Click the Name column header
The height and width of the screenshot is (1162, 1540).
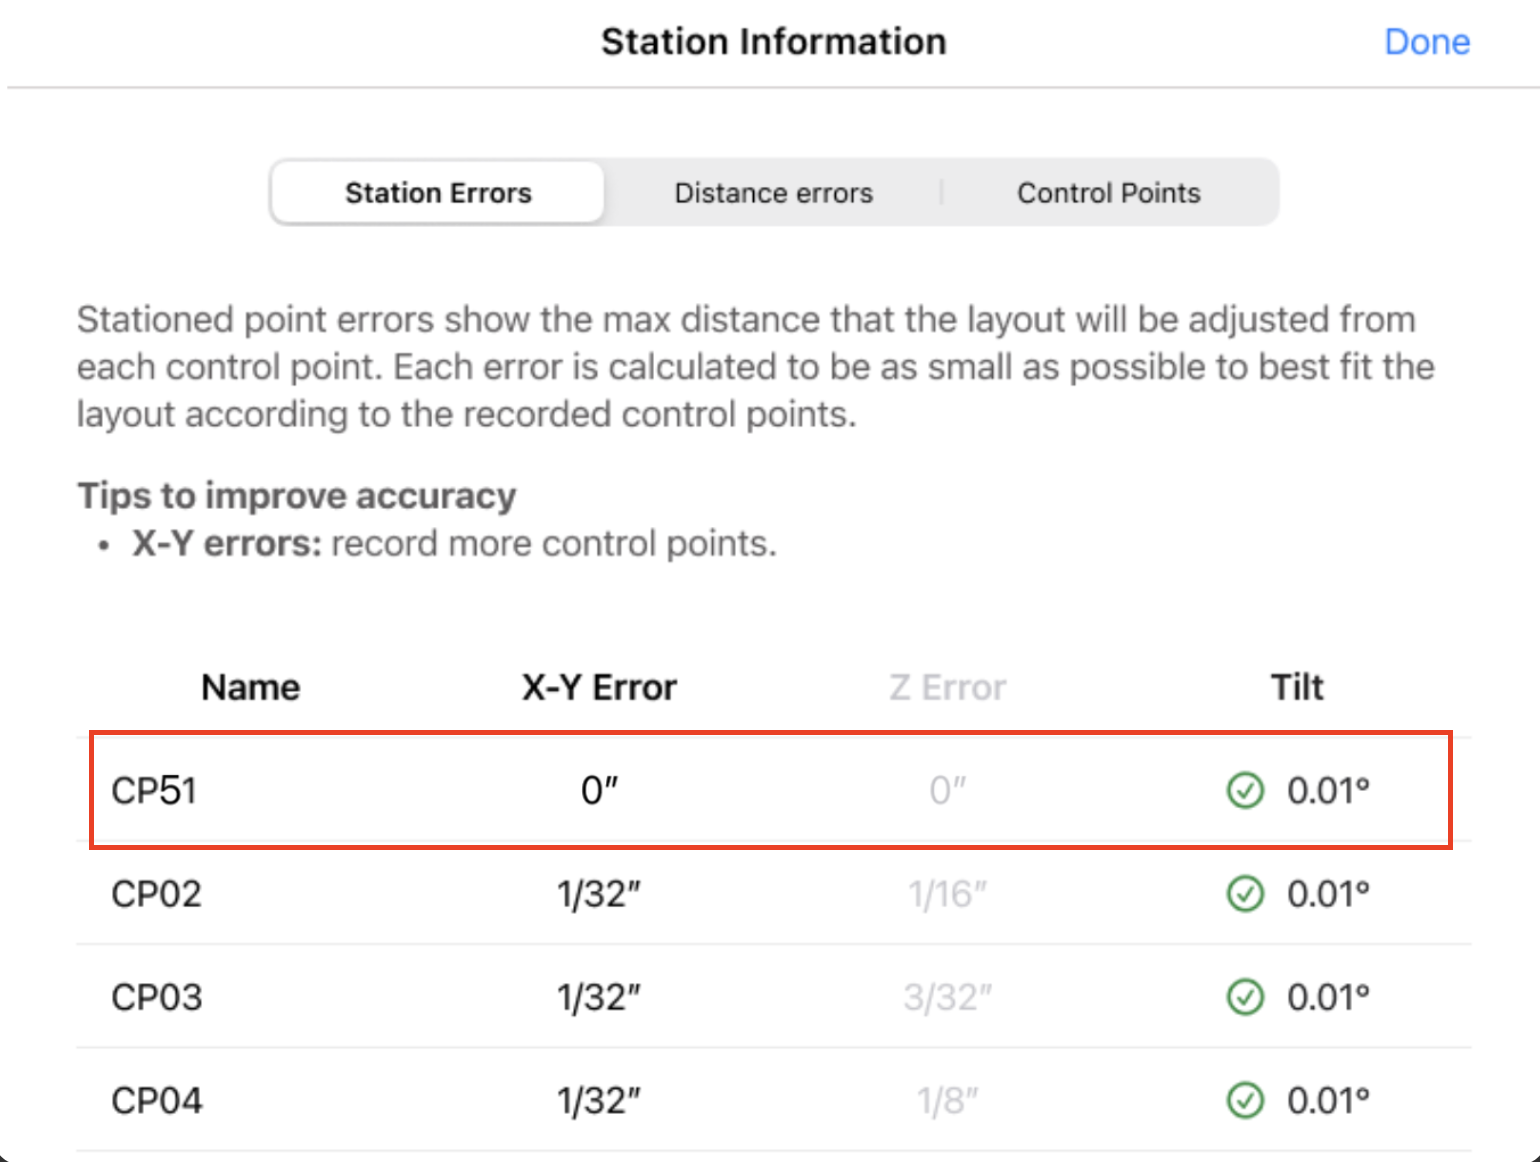coord(250,687)
